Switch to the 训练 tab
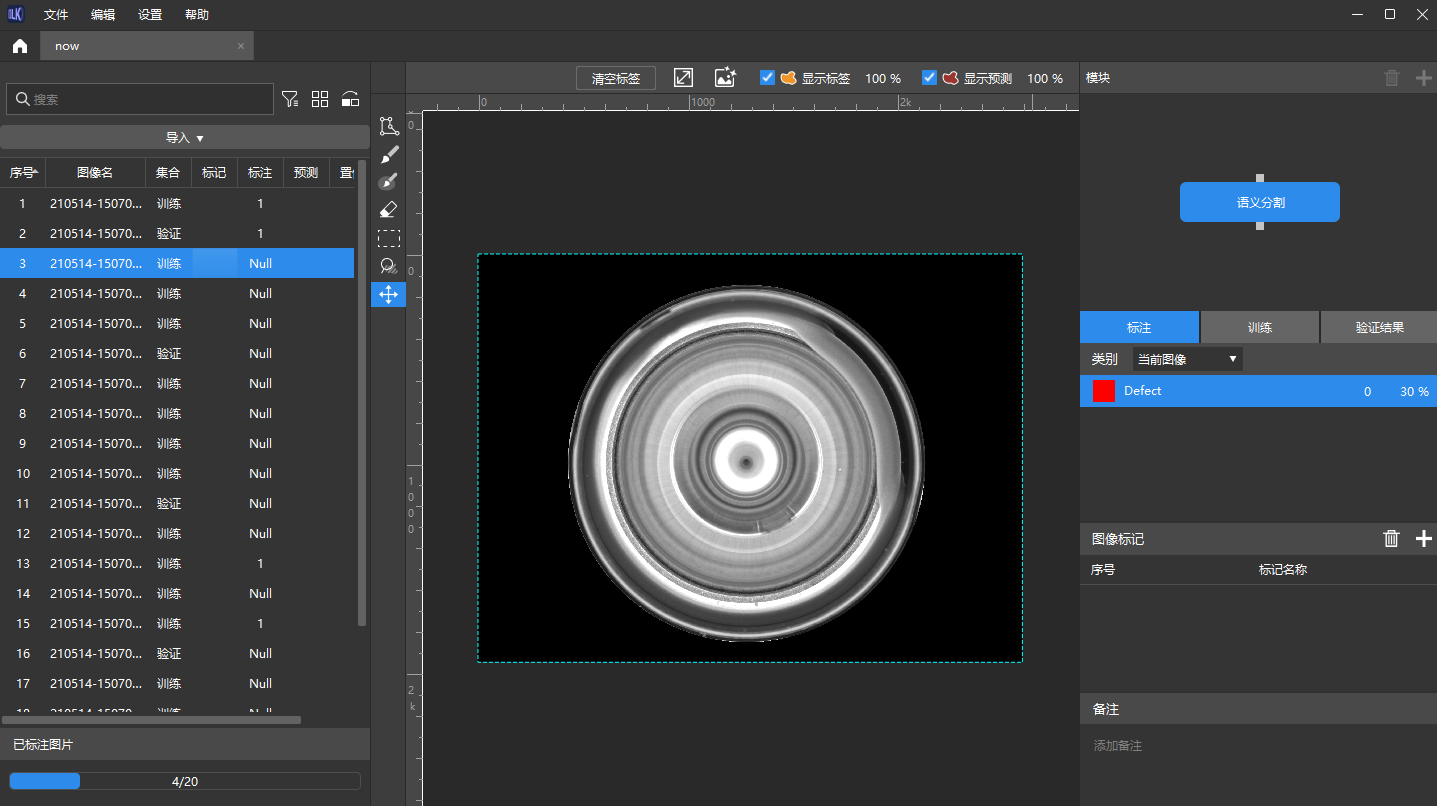The image size is (1437, 806). click(x=1260, y=327)
